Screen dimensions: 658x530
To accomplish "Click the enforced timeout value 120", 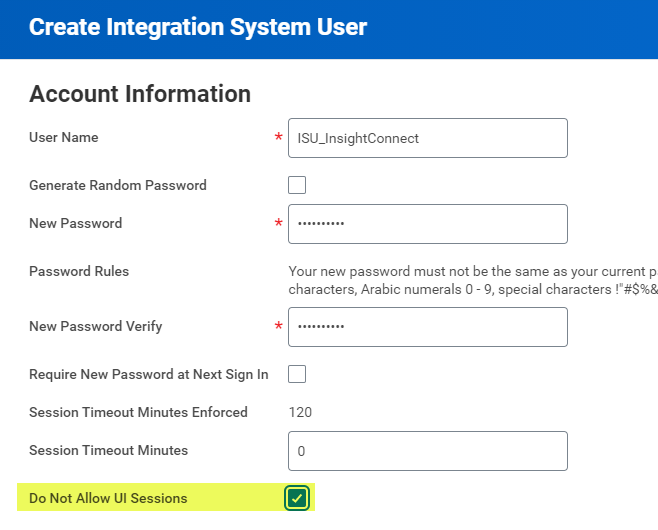I will [x=300, y=412].
